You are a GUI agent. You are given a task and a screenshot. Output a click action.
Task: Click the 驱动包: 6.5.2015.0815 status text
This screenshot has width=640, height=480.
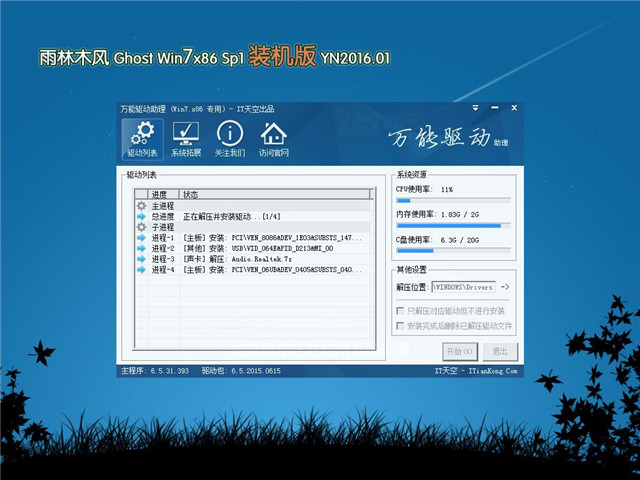pyautogui.click(x=241, y=371)
